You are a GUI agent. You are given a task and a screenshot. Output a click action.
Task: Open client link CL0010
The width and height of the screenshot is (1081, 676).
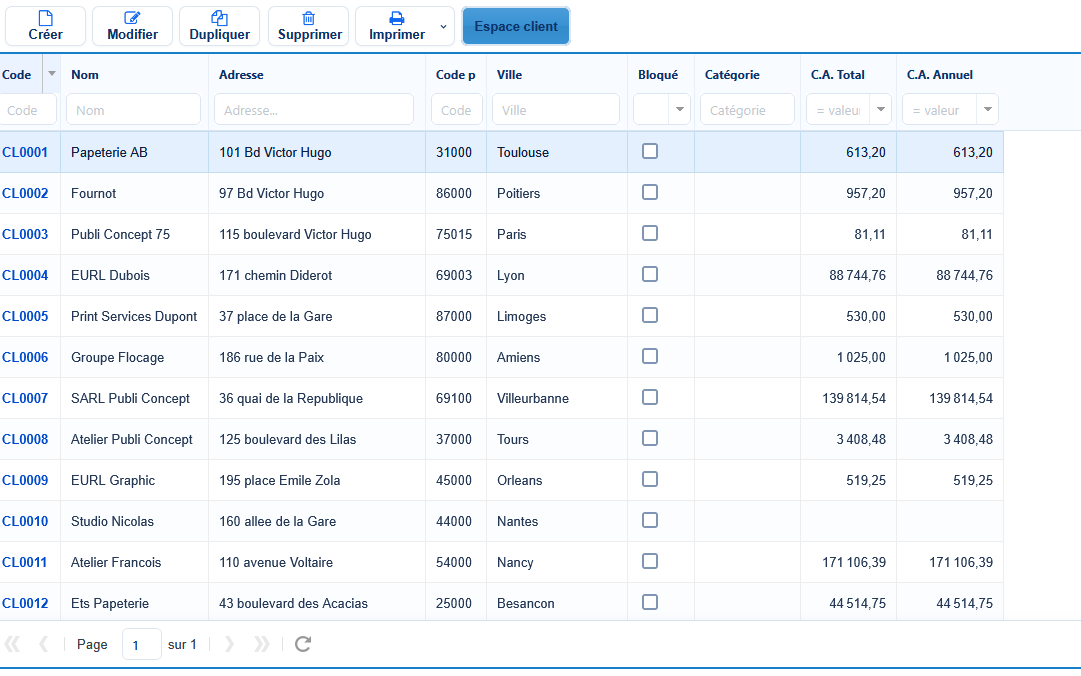point(25,522)
